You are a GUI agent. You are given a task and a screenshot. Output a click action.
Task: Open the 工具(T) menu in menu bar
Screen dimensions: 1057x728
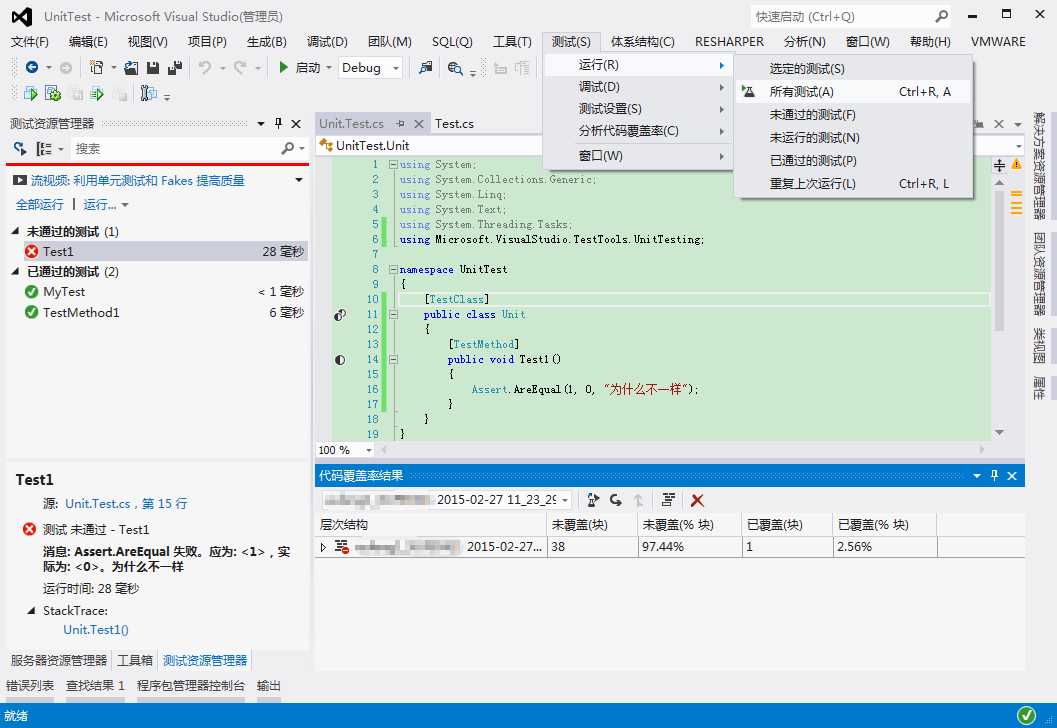tap(512, 42)
